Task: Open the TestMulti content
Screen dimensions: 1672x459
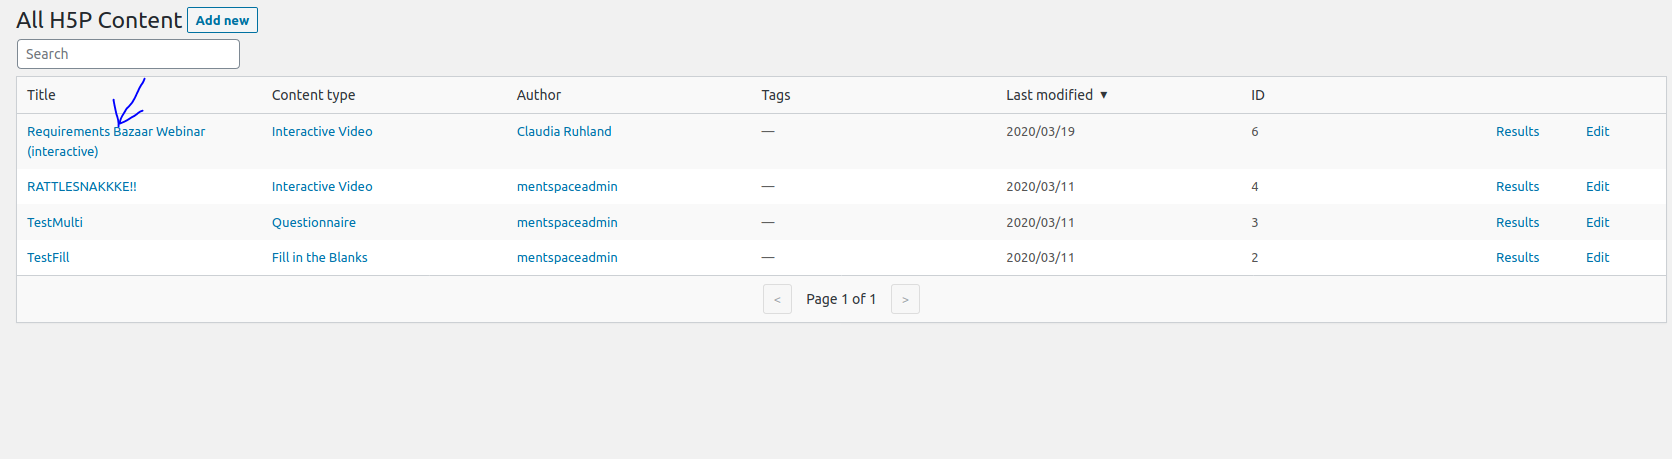Action: tap(55, 222)
